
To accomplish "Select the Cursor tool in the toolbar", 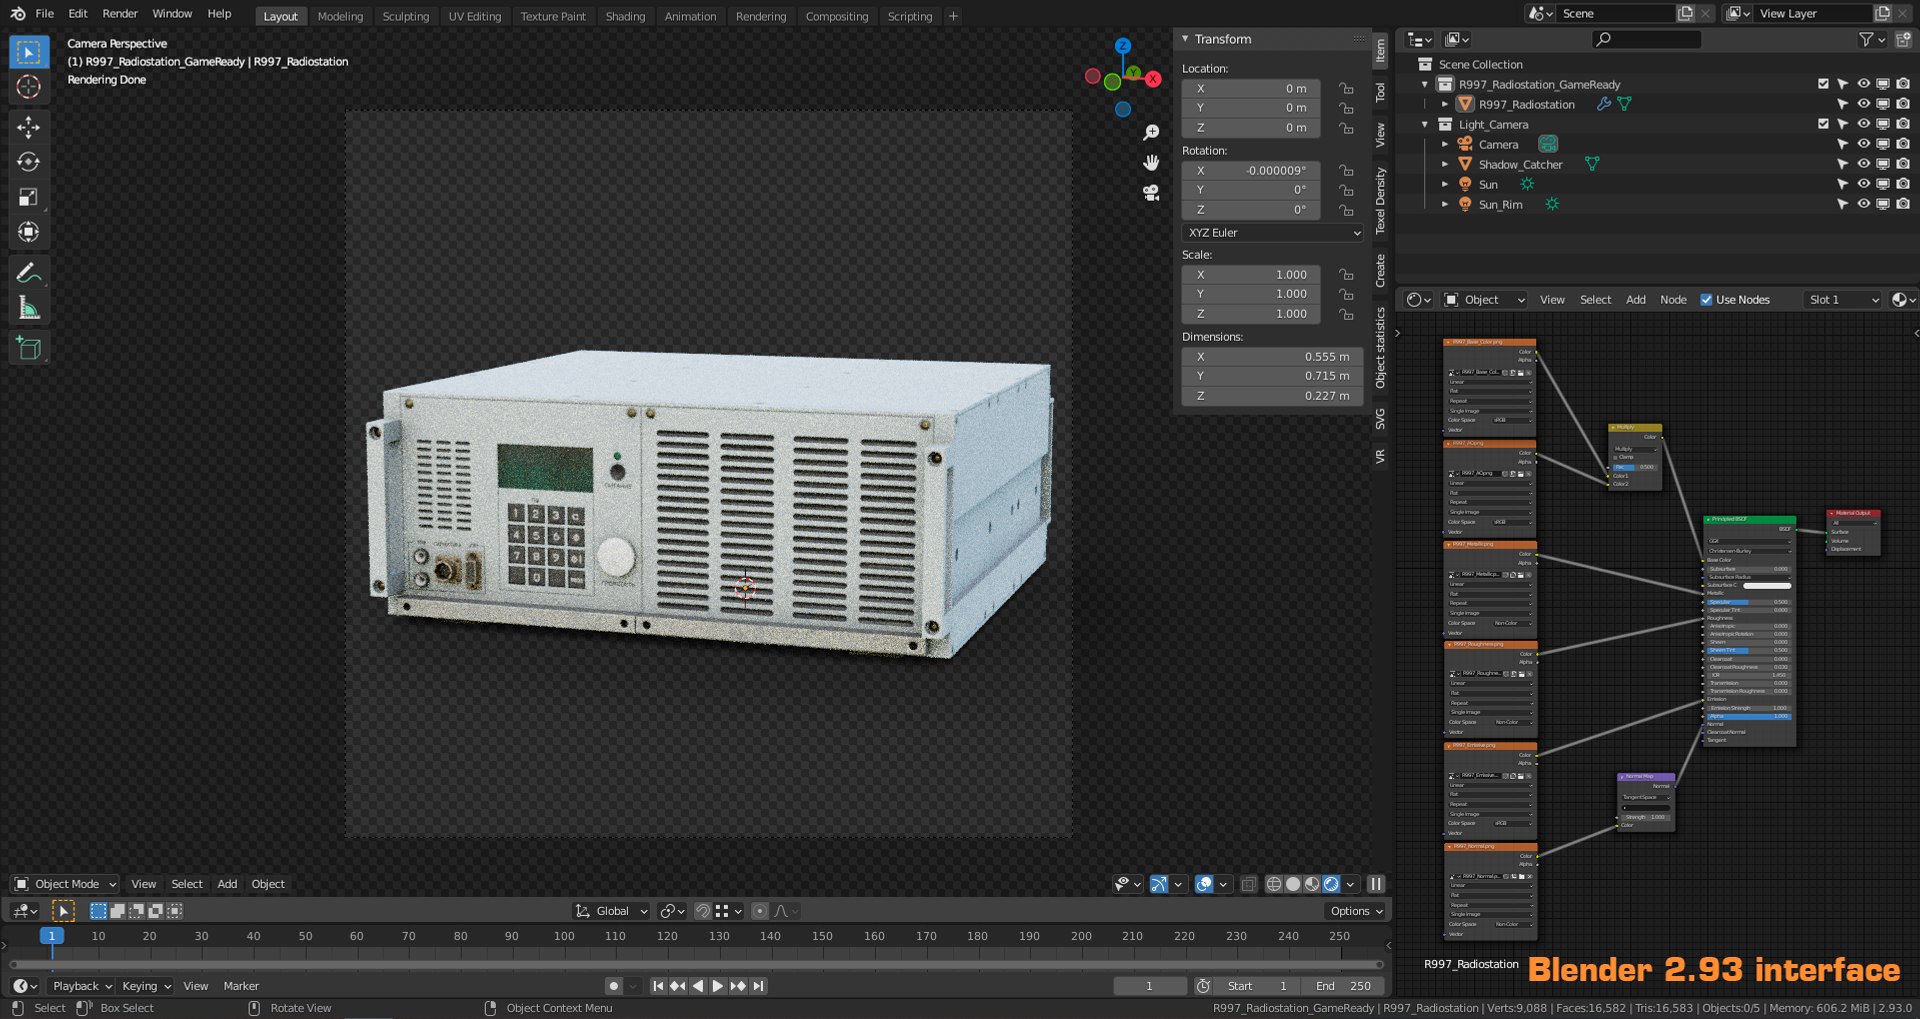I will tap(29, 87).
